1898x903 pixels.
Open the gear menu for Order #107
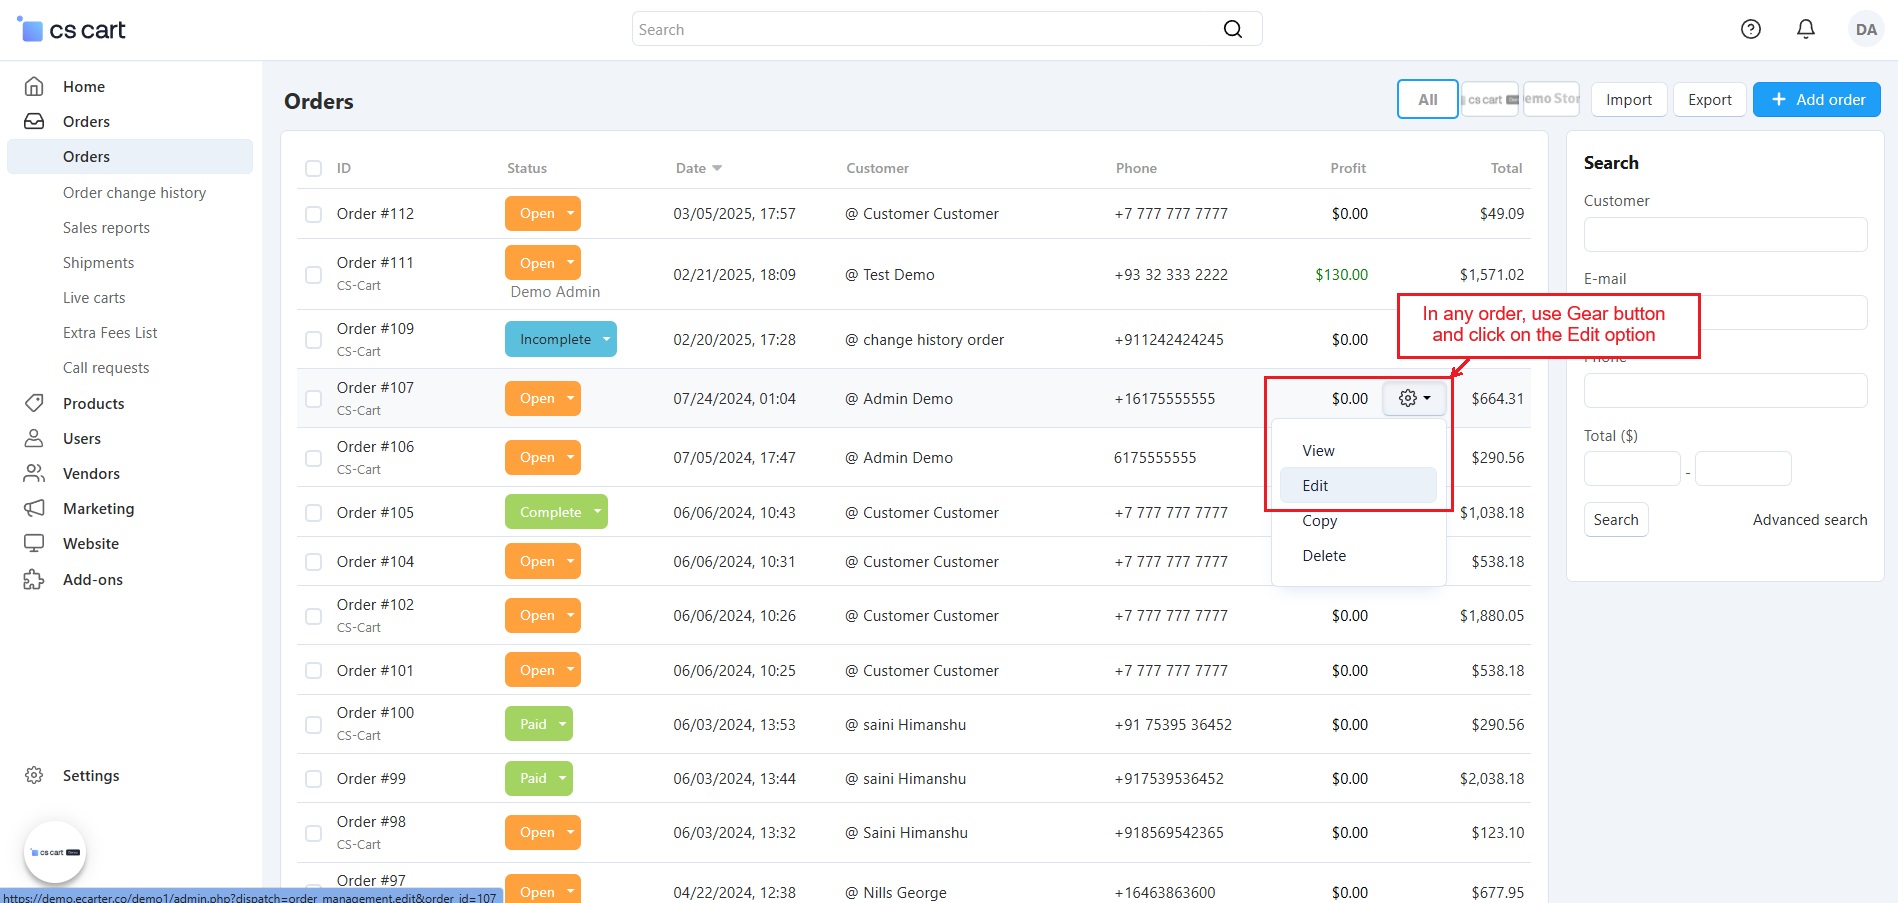pyautogui.click(x=1414, y=398)
